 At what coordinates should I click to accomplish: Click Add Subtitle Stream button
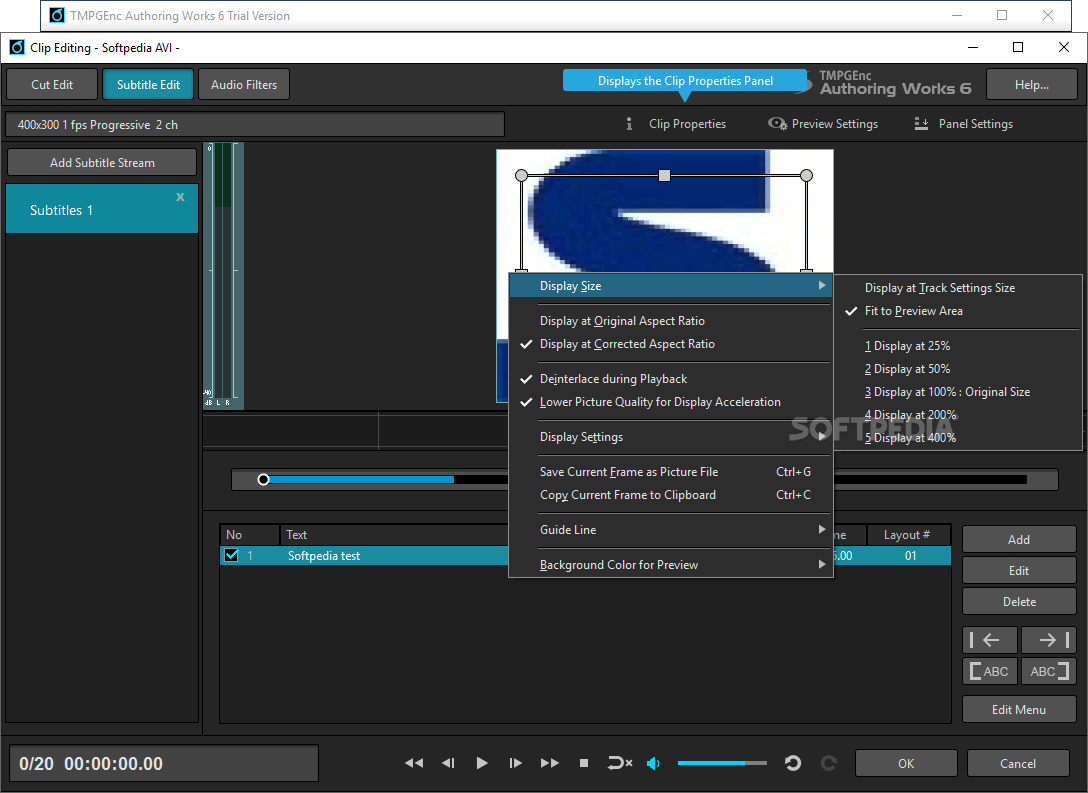102,162
